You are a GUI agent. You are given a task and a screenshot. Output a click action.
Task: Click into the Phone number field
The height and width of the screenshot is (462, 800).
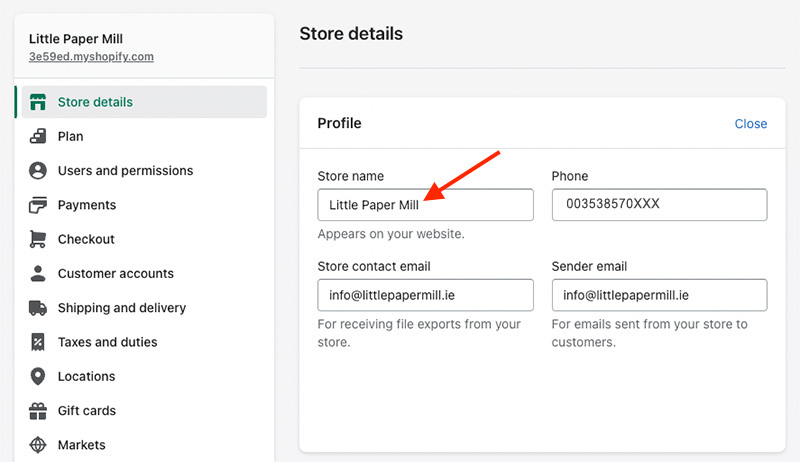[659, 204]
